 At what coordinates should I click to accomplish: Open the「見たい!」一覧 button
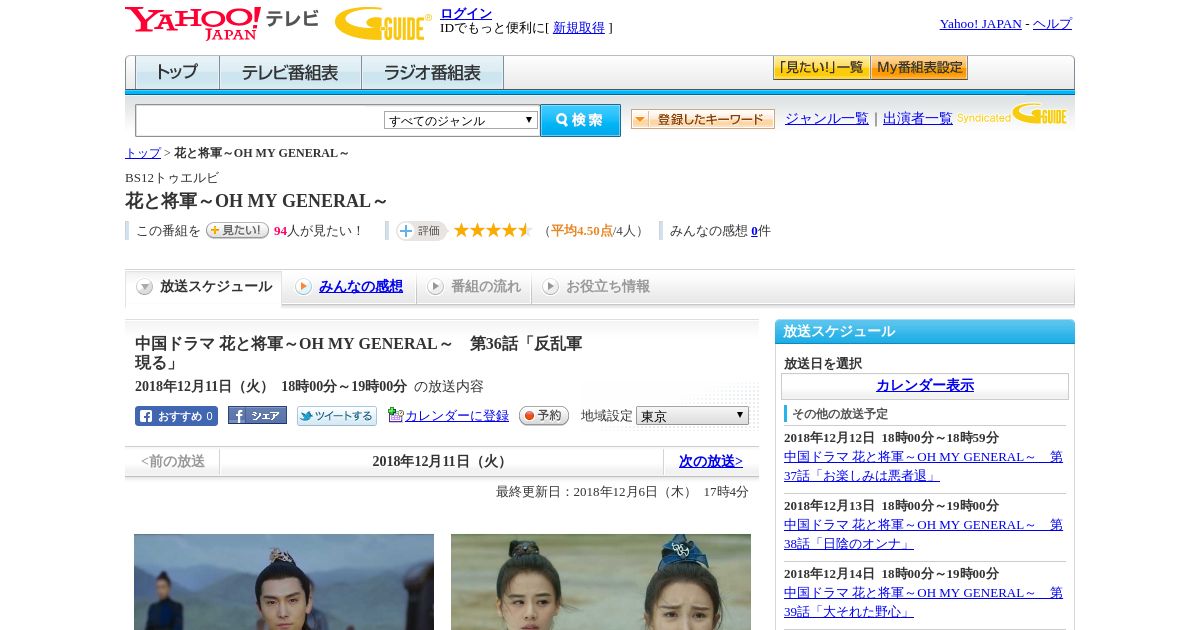click(821, 68)
